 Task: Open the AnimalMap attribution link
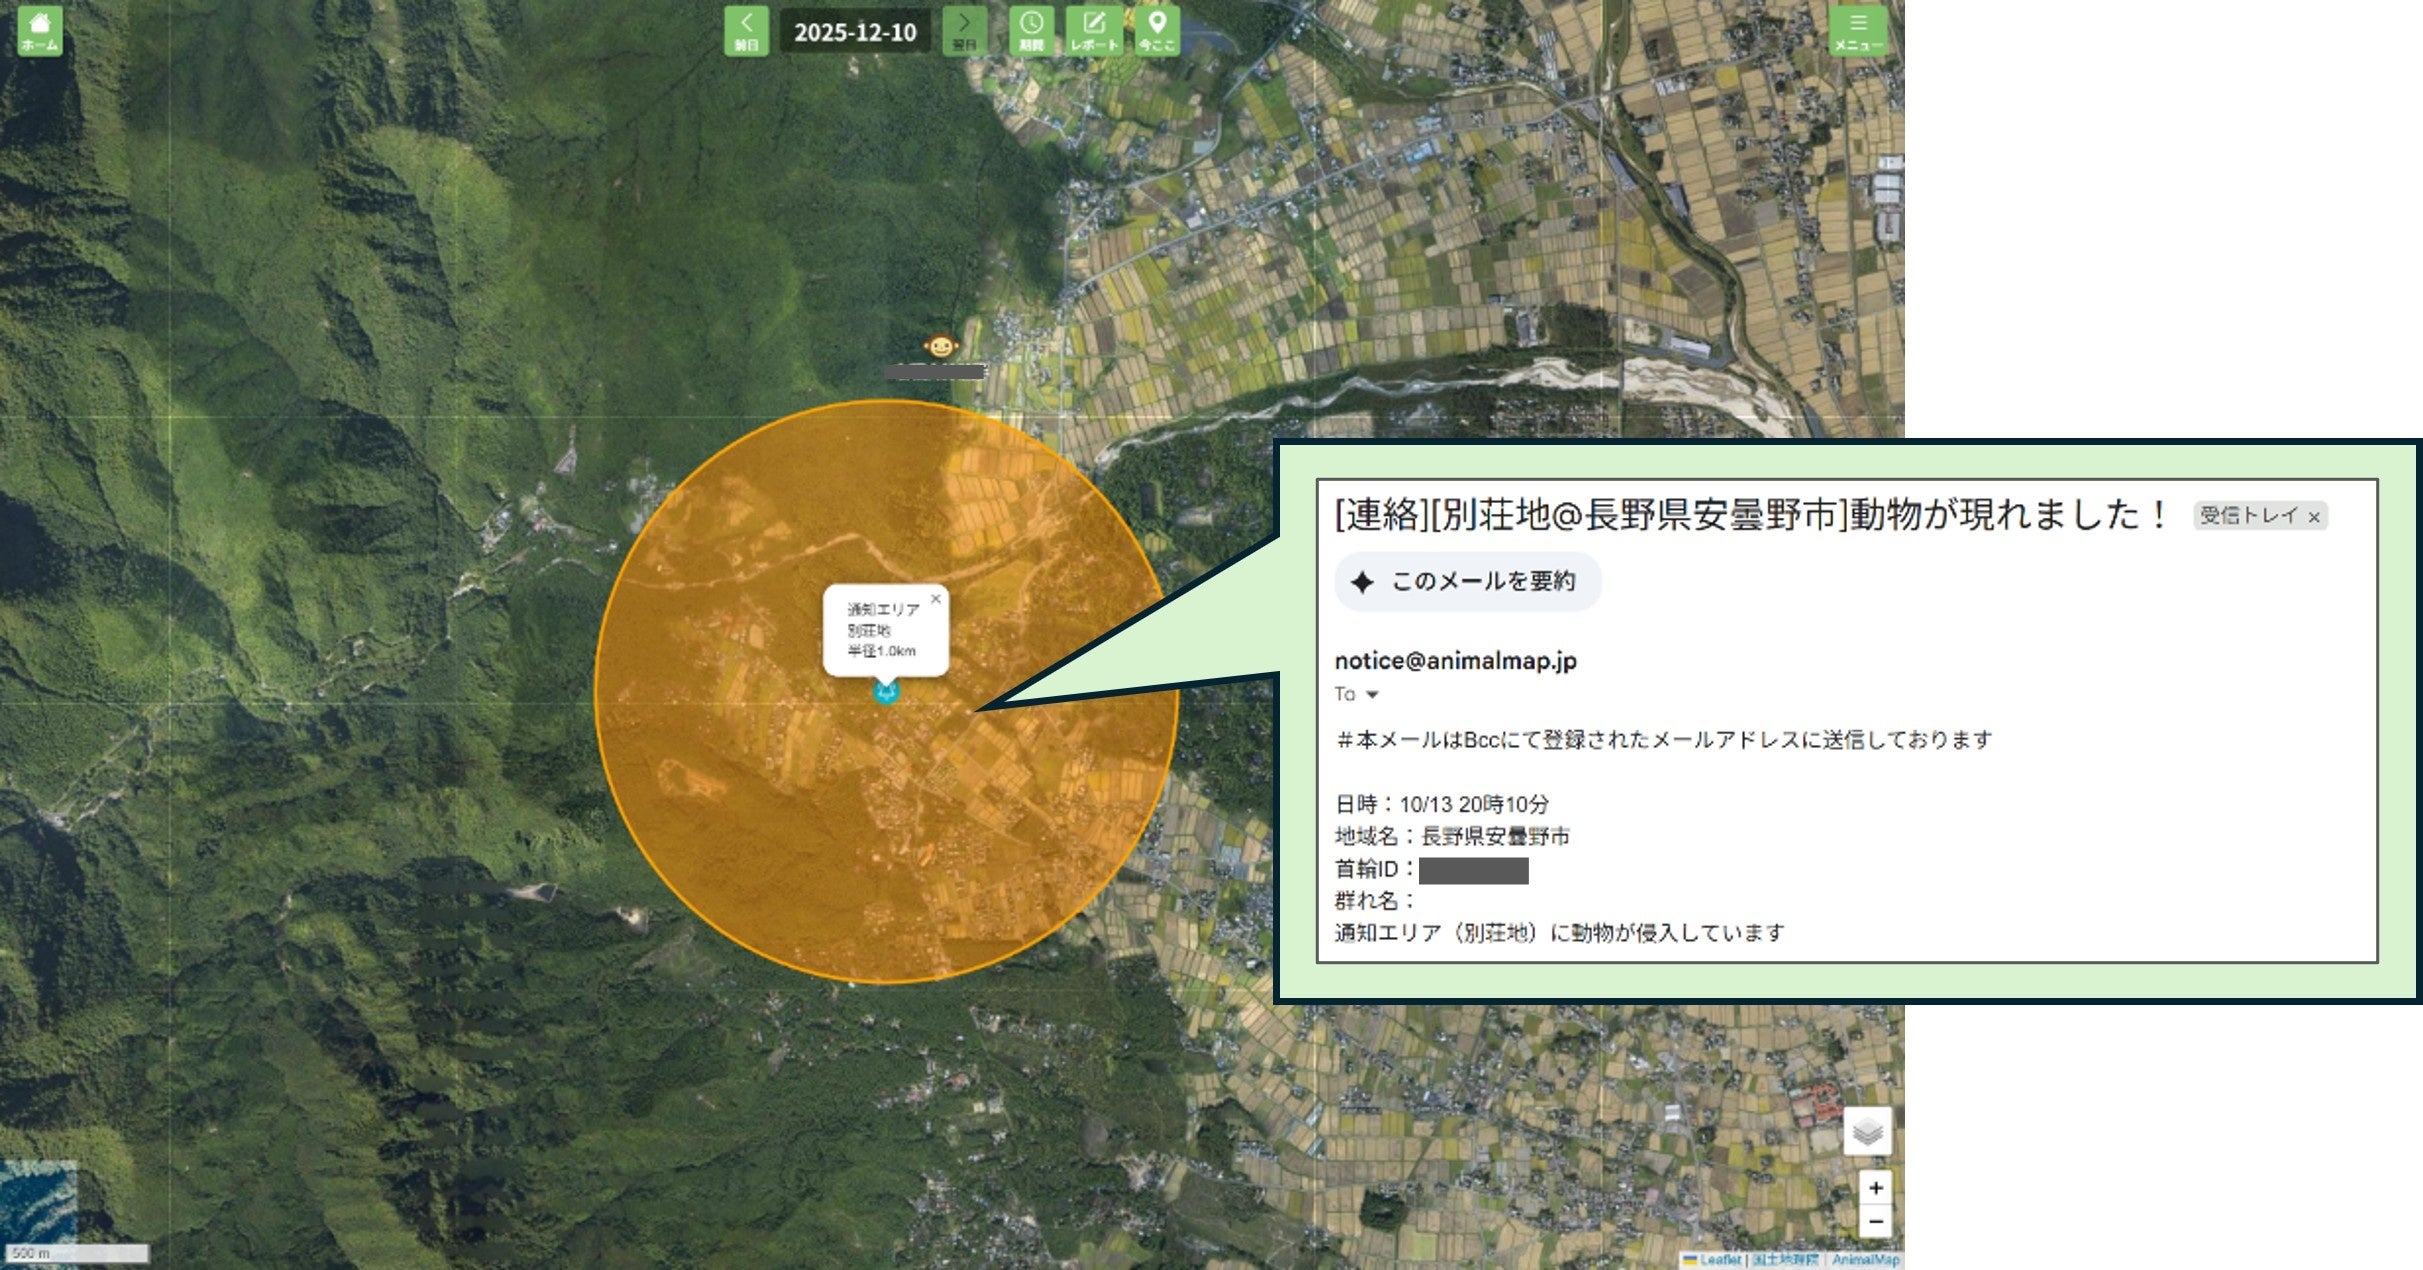click(x=1865, y=1260)
